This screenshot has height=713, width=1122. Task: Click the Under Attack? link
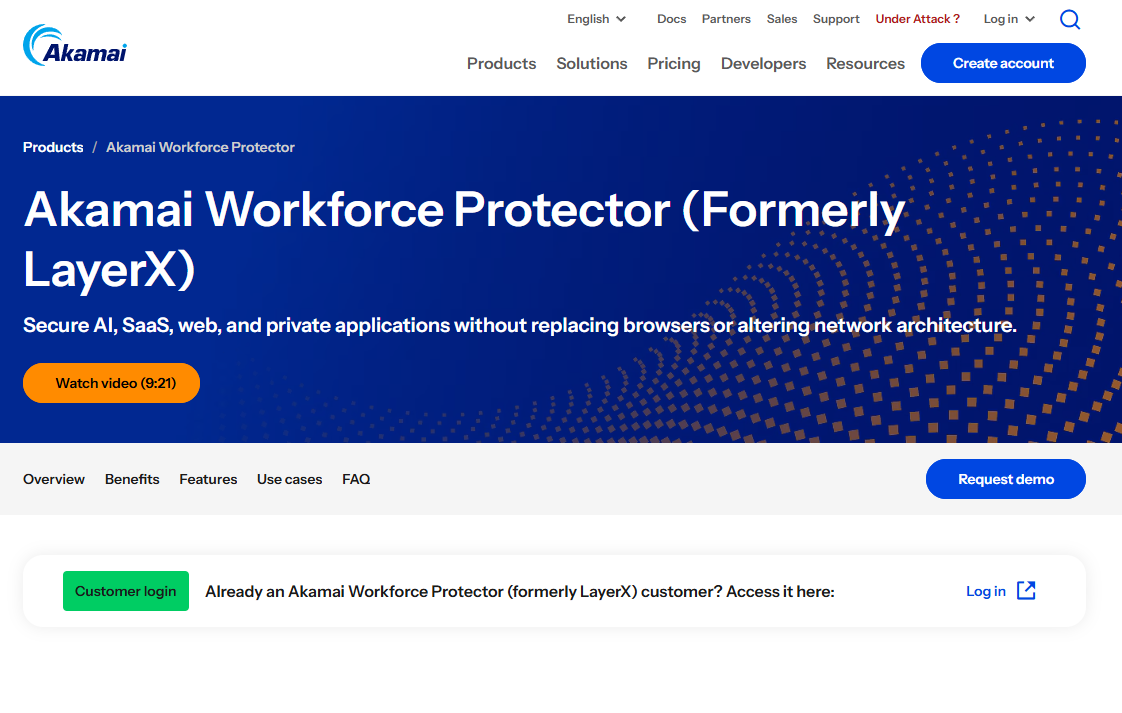coord(917,19)
